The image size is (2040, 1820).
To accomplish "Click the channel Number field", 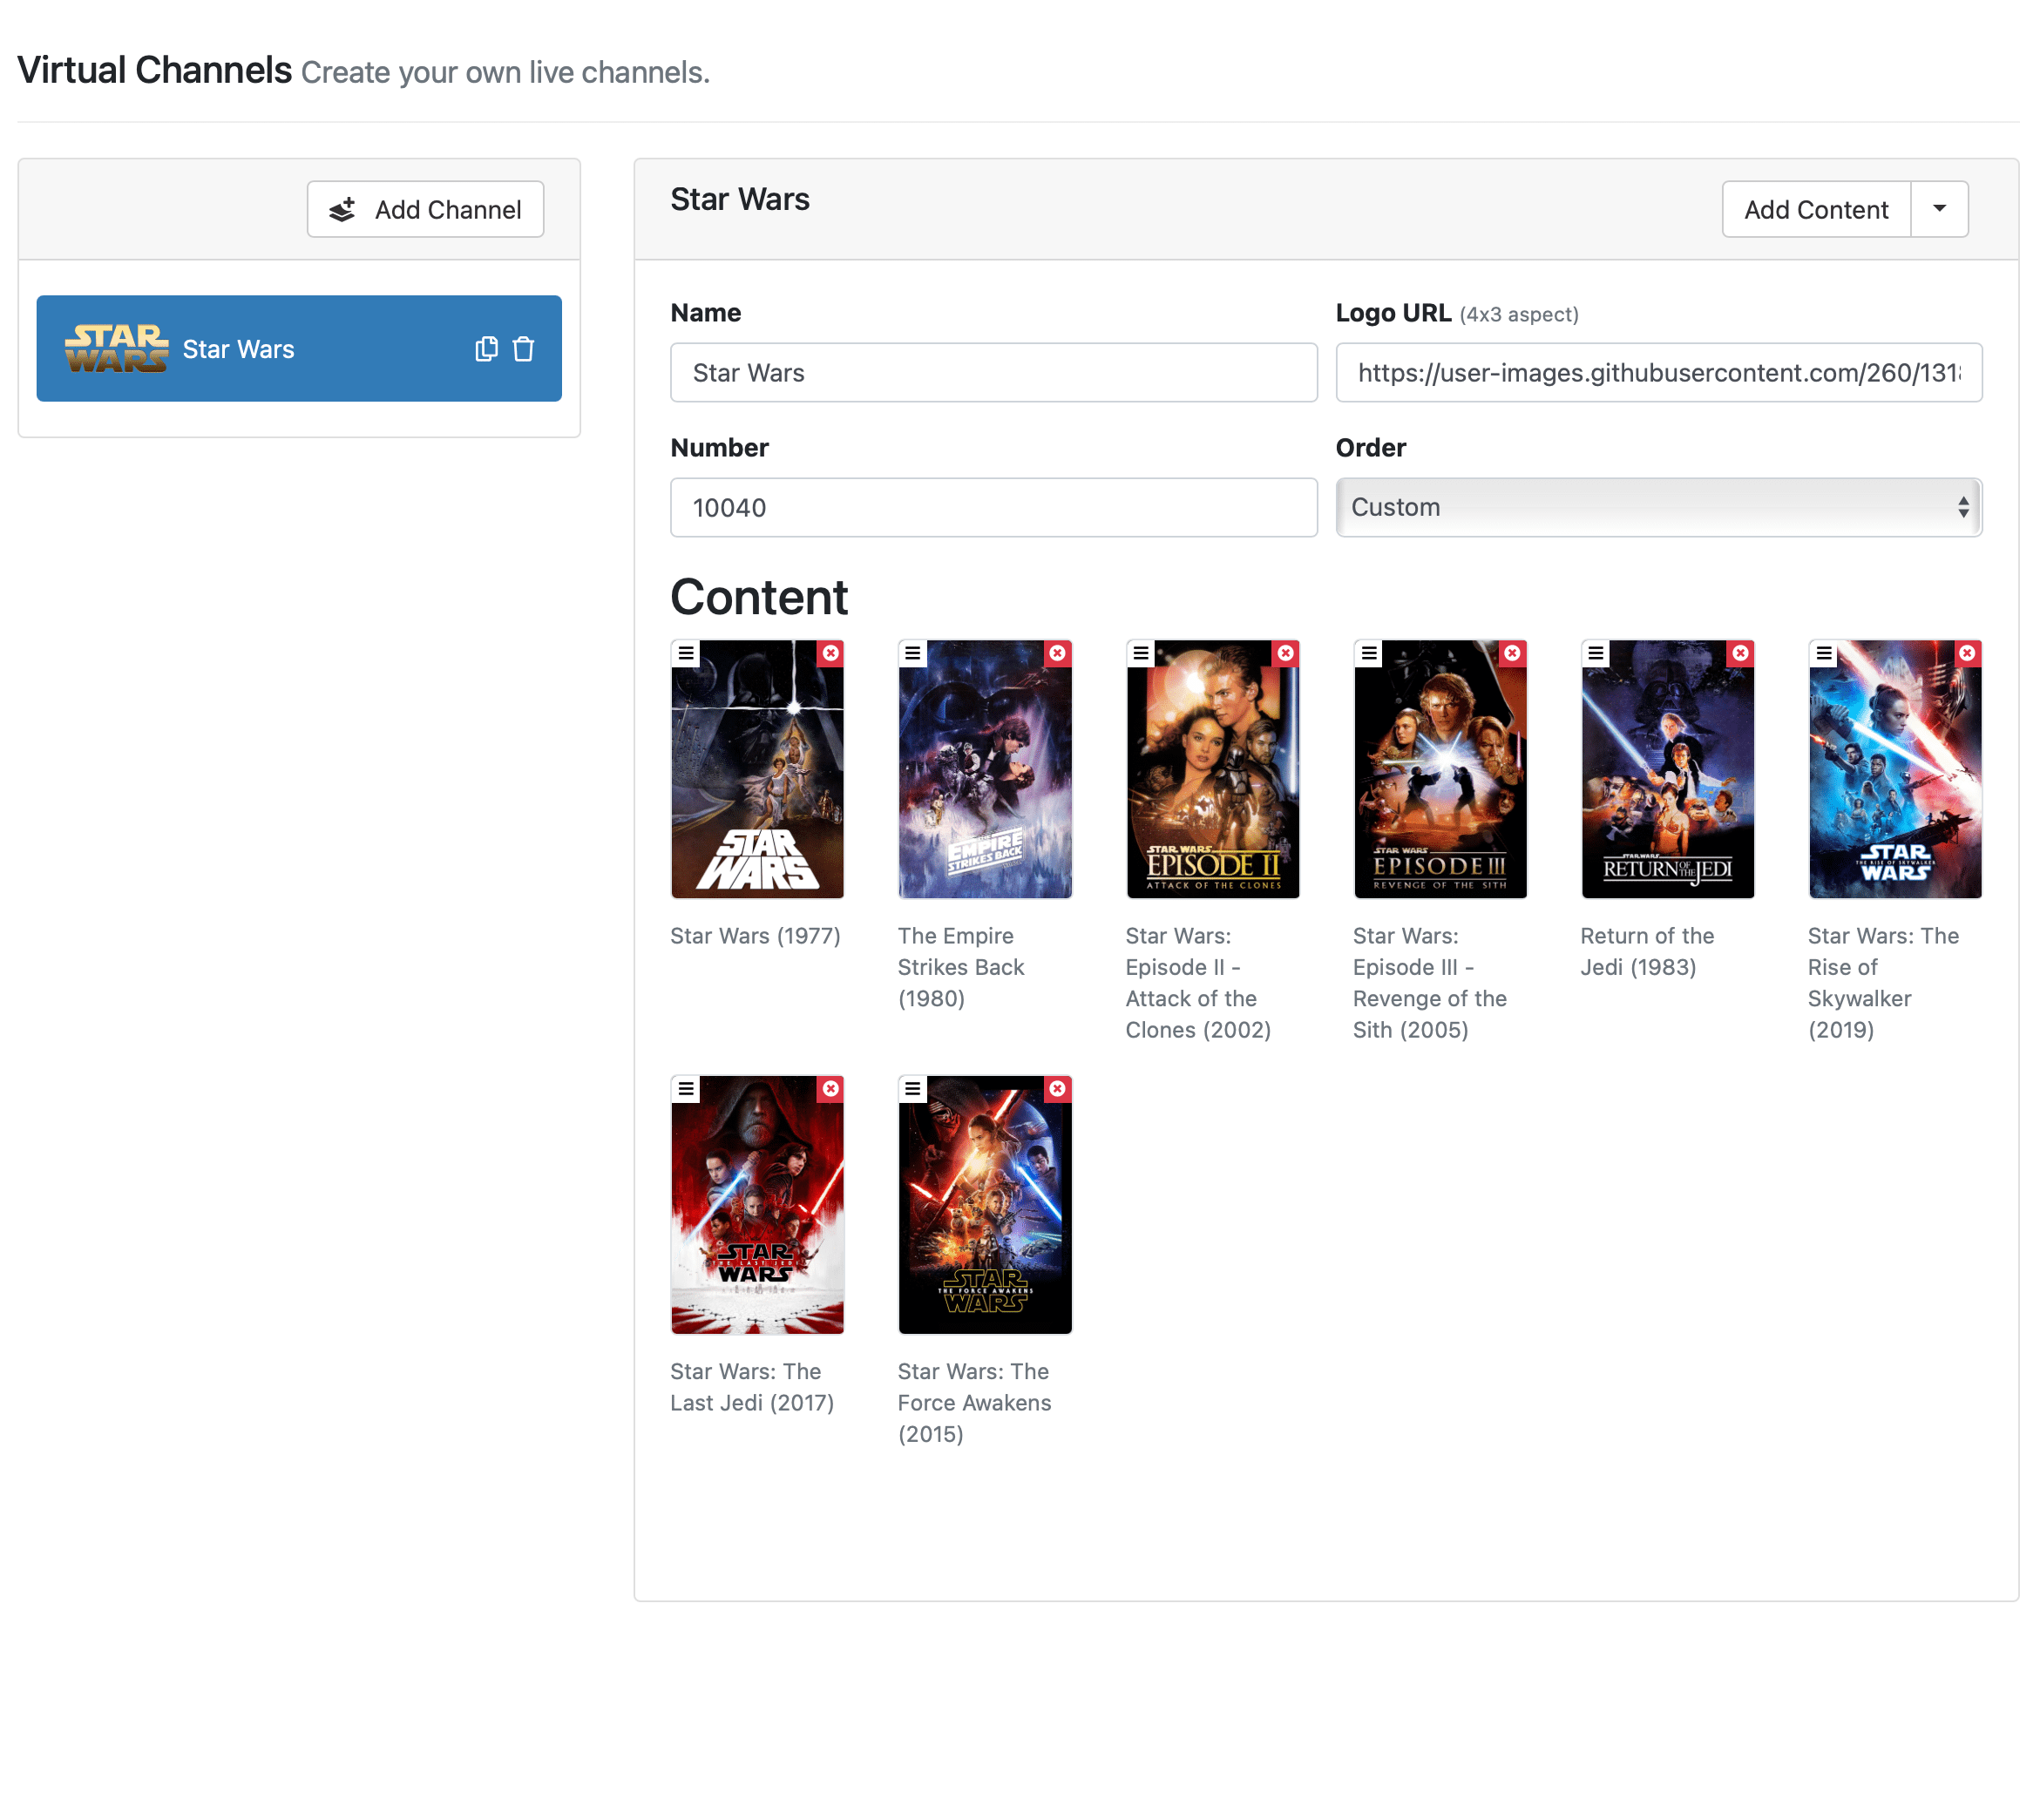I will (x=993, y=507).
